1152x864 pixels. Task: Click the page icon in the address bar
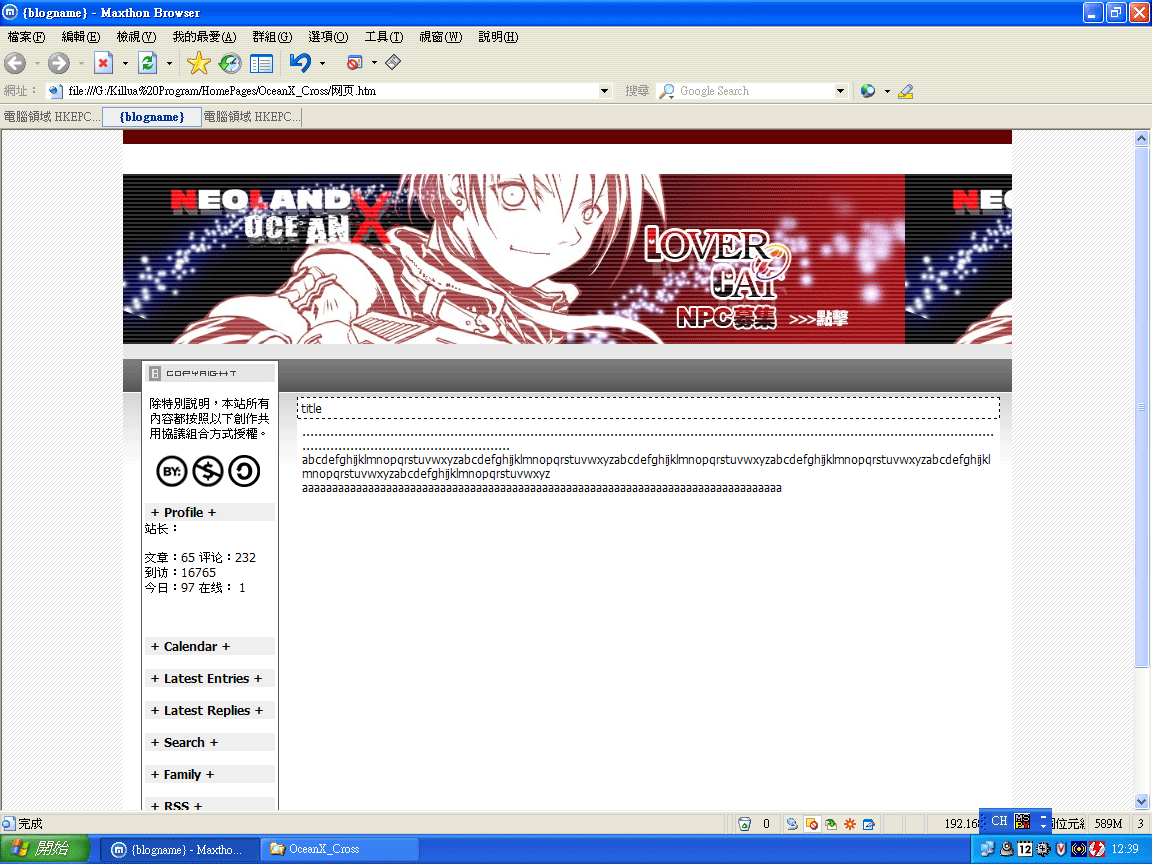click(55, 91)
